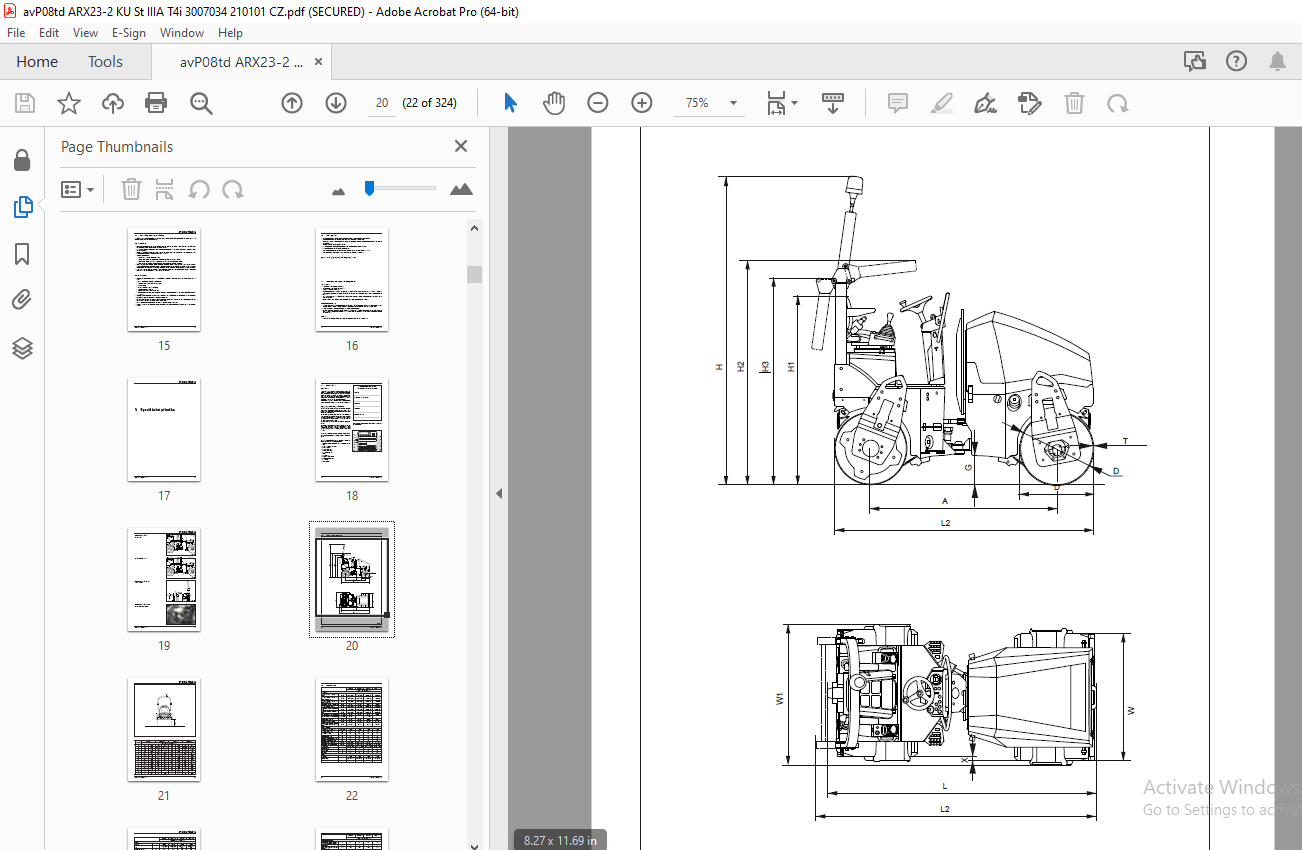This screenshot has width=1302, height=850.
Task: Click the insert pages icon in the thumbnails panel
Action: 165,189
